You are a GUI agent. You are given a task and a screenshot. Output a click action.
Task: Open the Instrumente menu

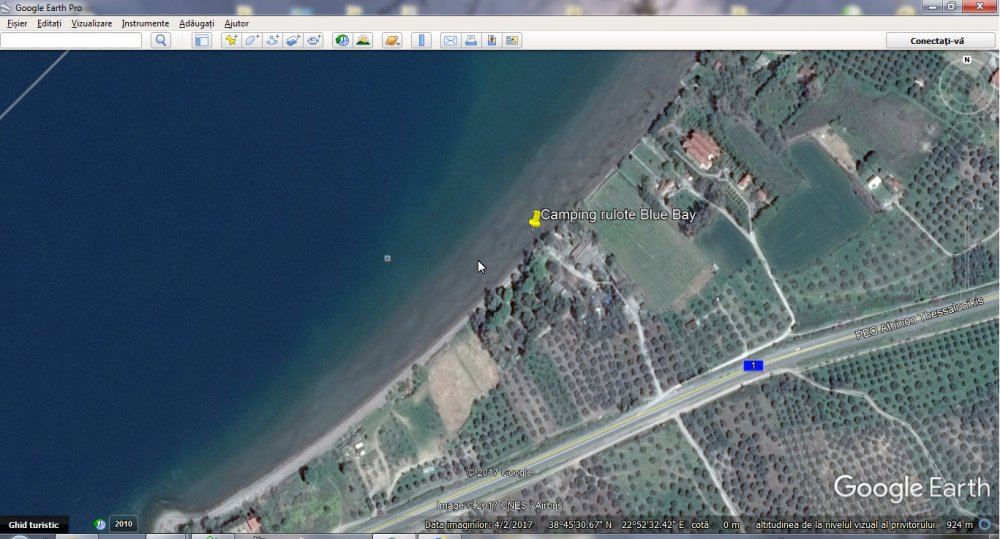pos(145,23)
